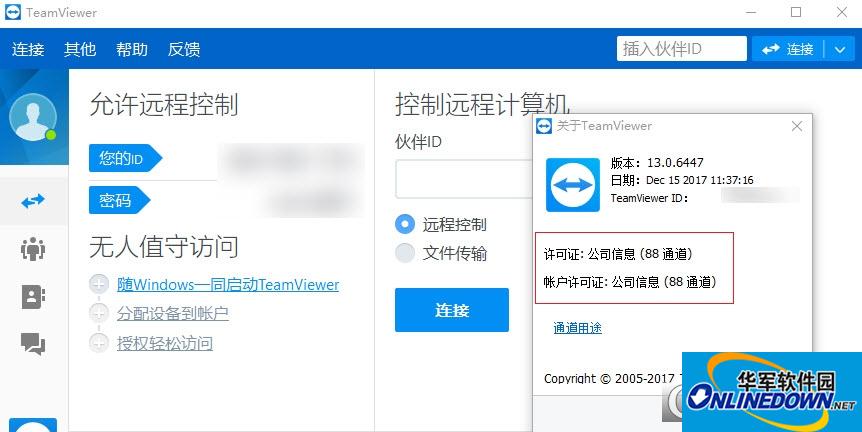The height and width of the screenshot is (432, 862).
Task: Click the 通道用途 link
Action: tap(577, 328)
